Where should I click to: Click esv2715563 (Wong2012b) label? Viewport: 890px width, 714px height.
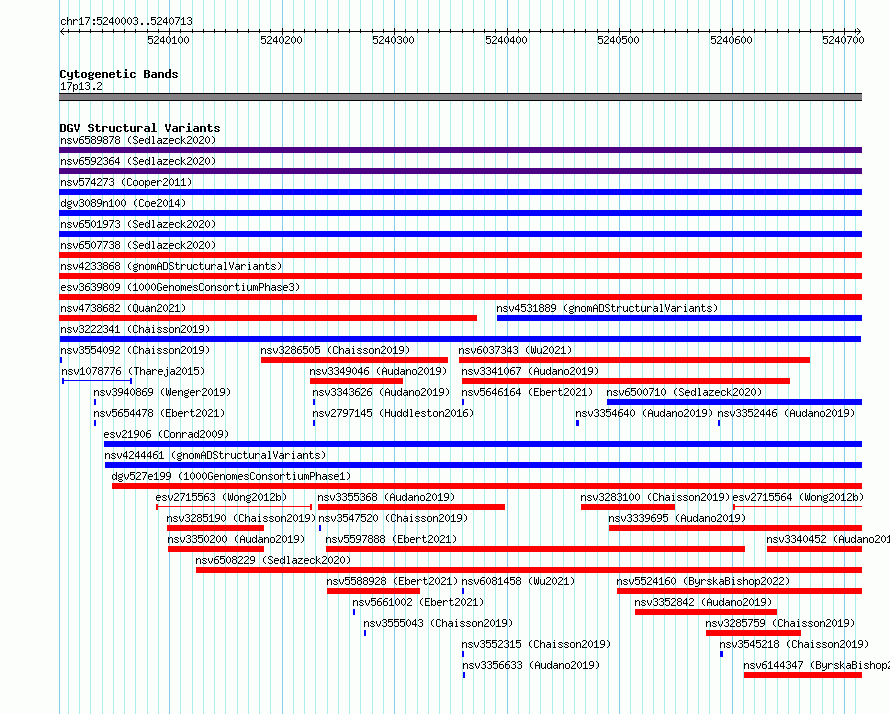(221, 497)
